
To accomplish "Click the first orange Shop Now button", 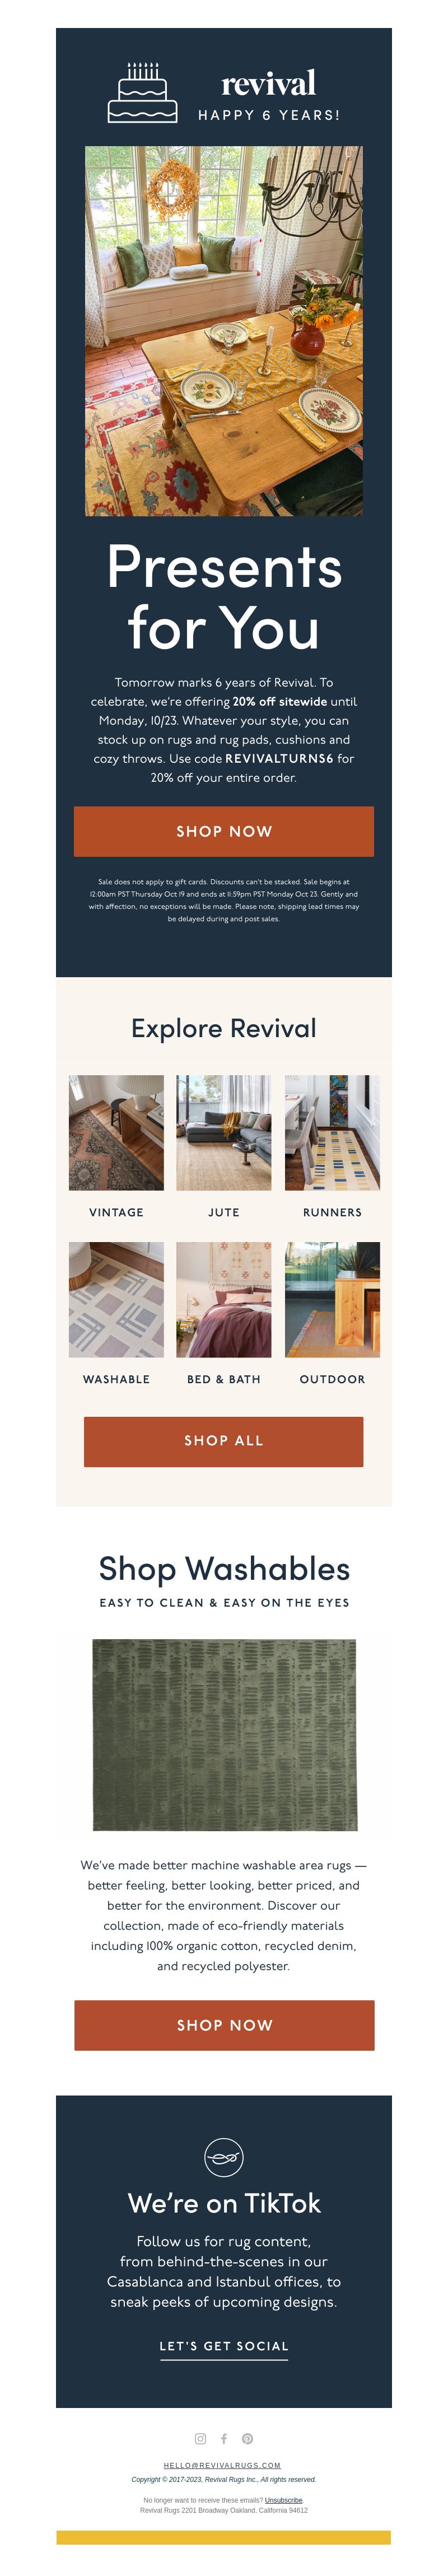I will click(224, 831).
